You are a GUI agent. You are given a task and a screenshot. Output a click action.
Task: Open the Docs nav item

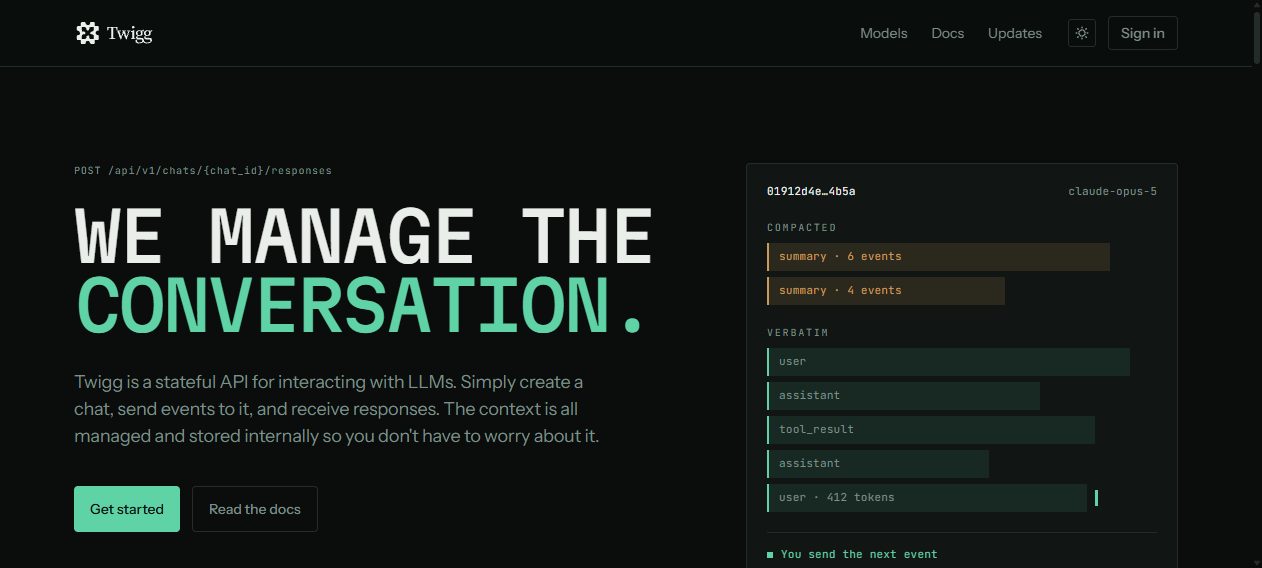(948, 33)
